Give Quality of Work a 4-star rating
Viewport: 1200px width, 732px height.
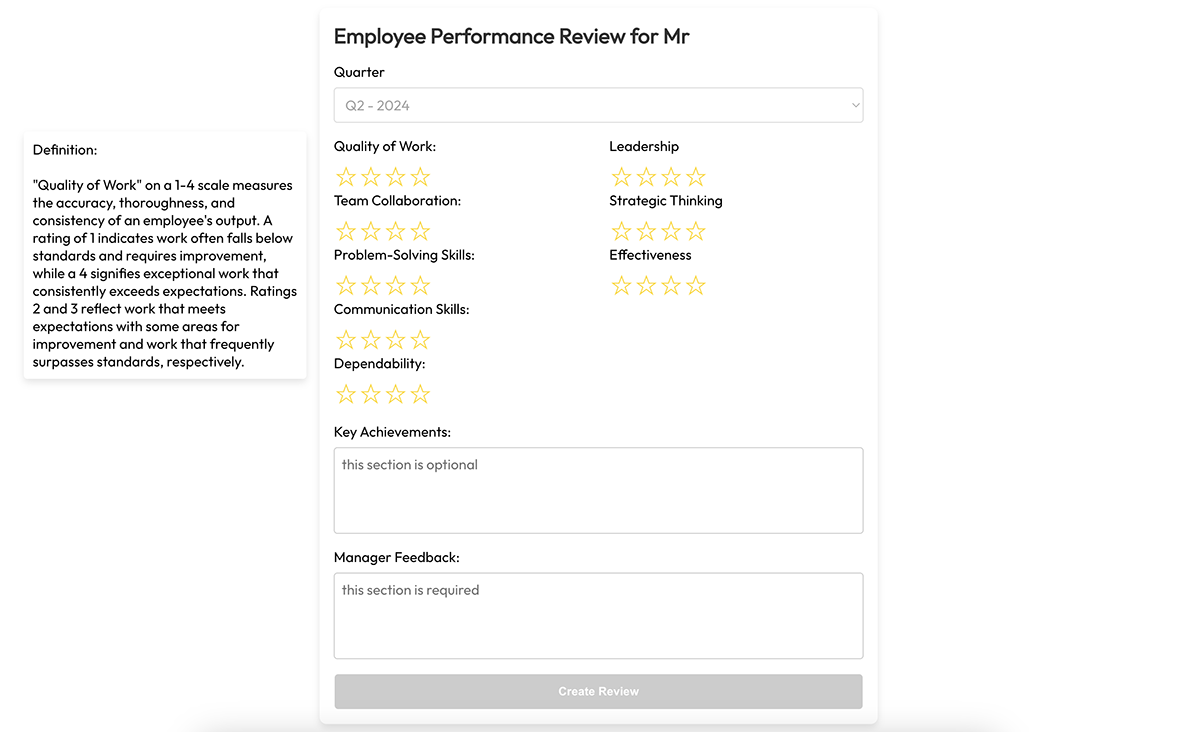(x=420, y=176)
